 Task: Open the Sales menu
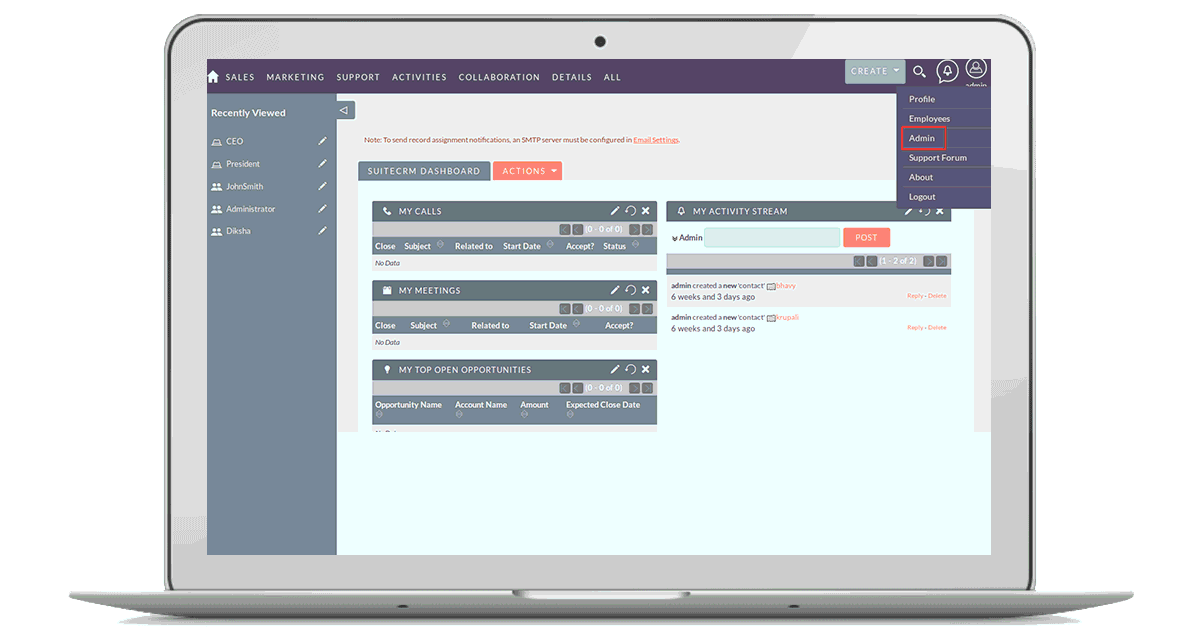pos(240,77)
